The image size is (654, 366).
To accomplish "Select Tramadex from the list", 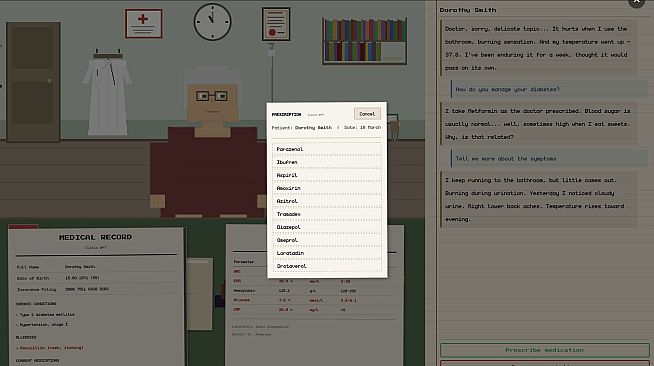I will pyautogui.click(x=327, y=214).
